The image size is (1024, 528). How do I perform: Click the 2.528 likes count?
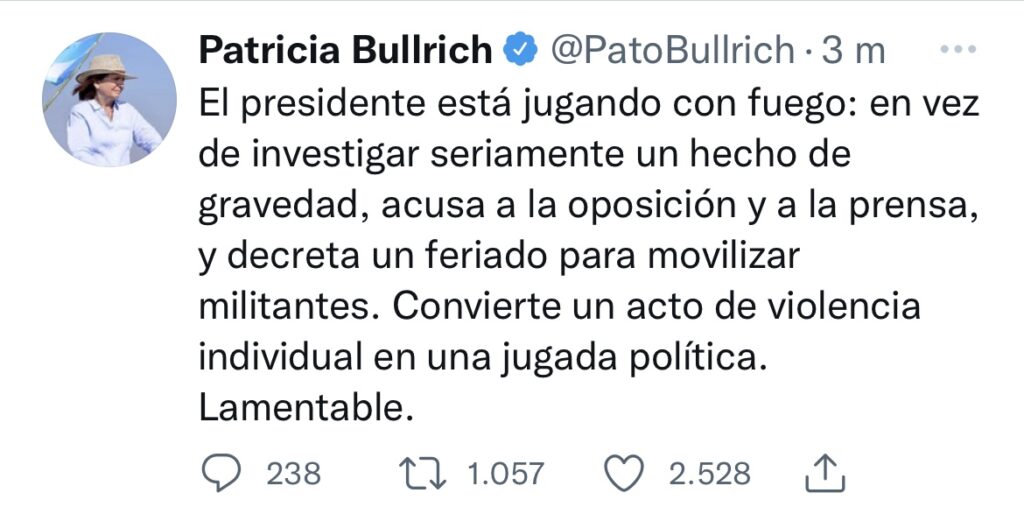pos(709,472)
